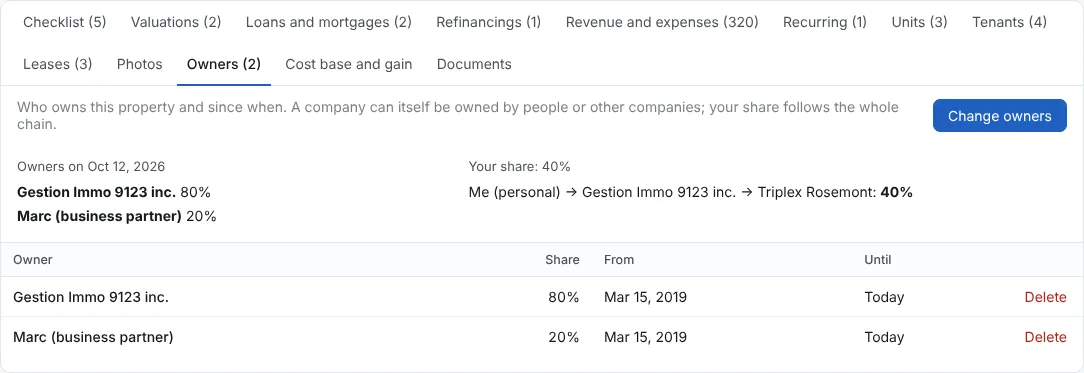Click Today in the Gestion Immo row
This screenshot has height=373, width=1084.
click(x=884, y=297)
